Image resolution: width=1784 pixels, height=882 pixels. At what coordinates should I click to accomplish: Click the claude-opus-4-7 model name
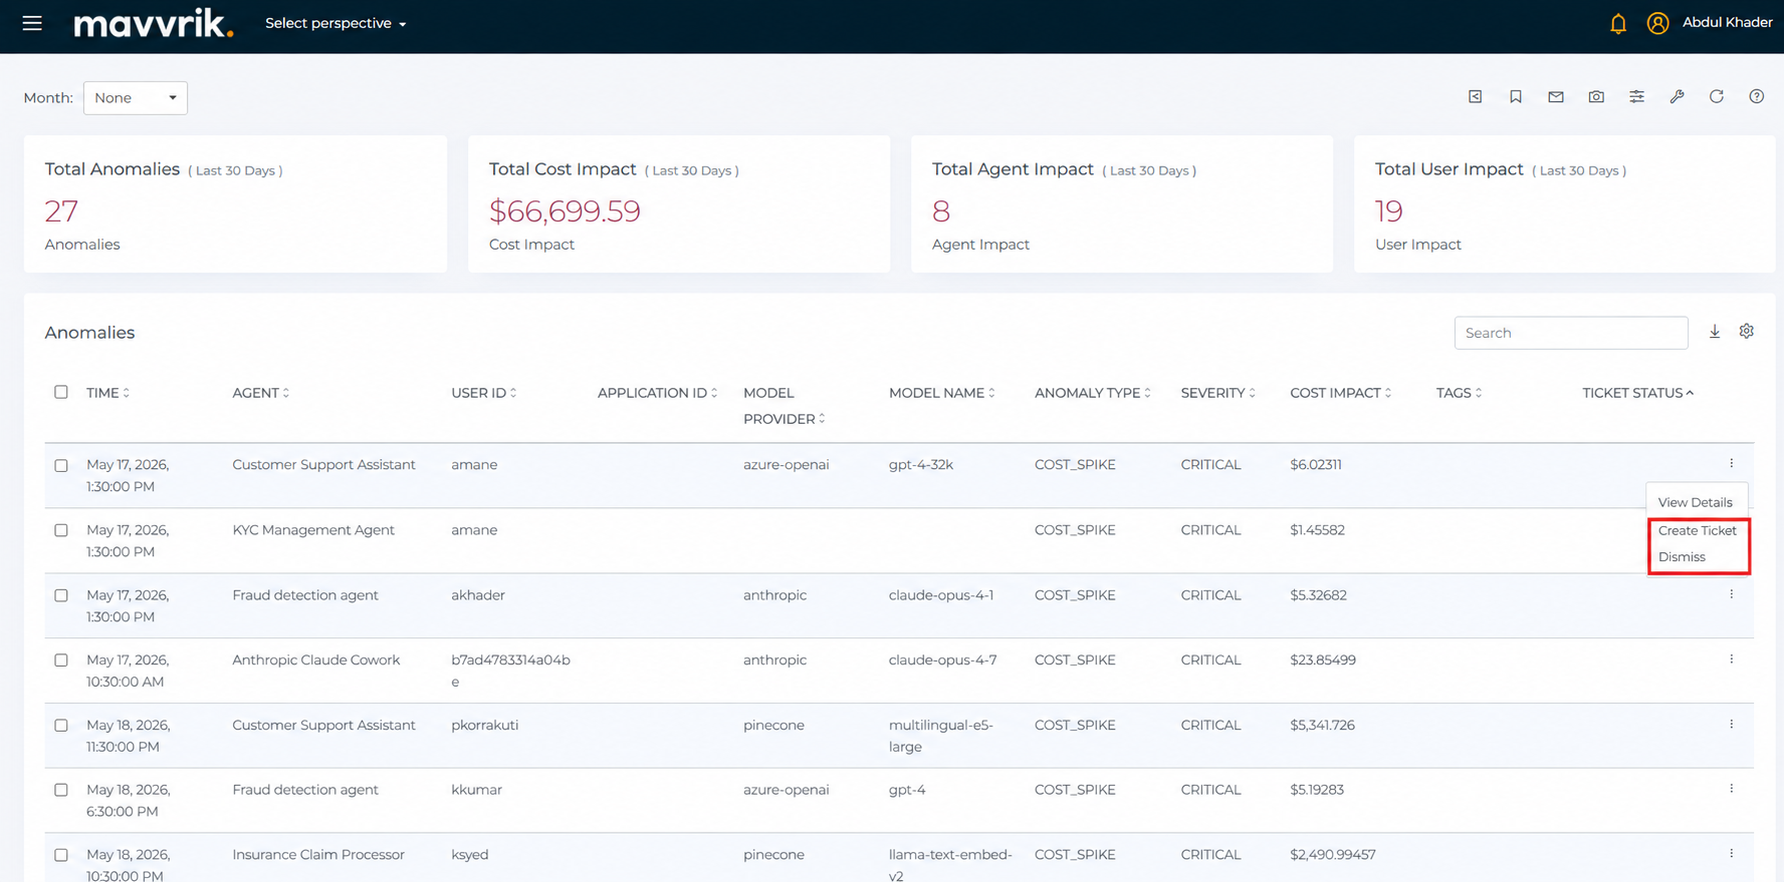(x=942, y=660)
